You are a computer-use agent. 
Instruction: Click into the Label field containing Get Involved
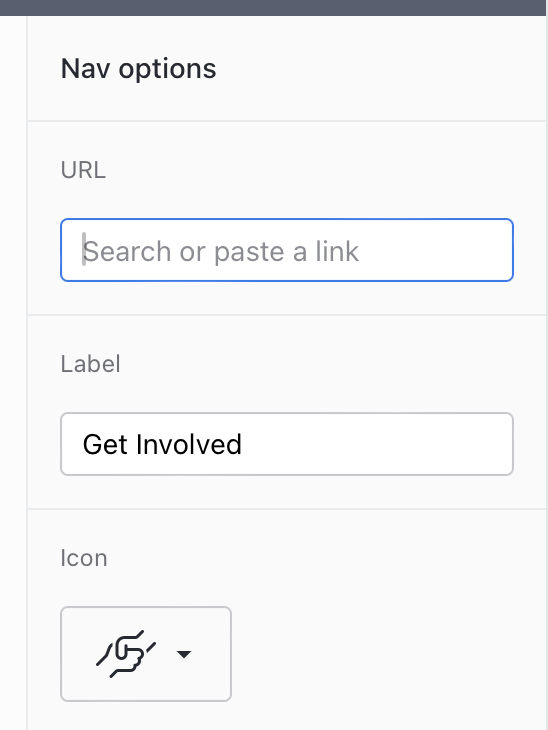point(287,444)
